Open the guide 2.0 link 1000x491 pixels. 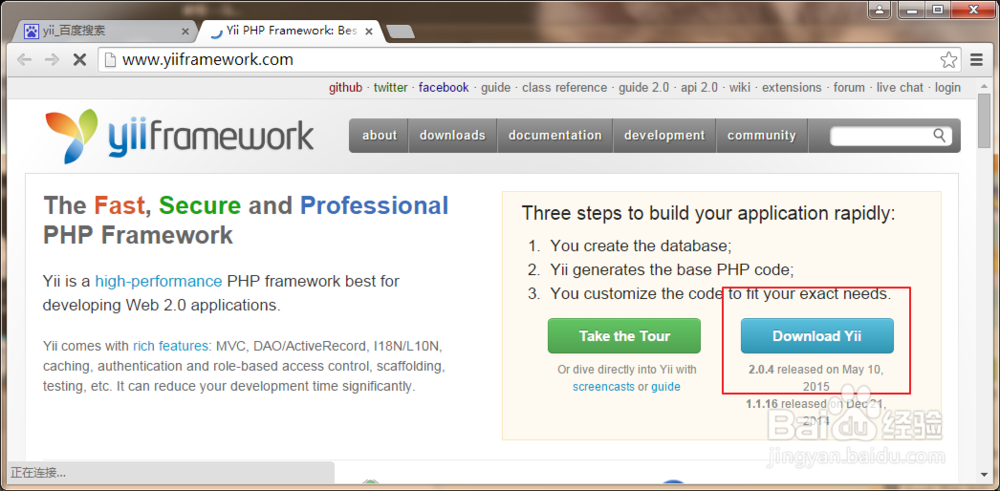coord(643,88)
